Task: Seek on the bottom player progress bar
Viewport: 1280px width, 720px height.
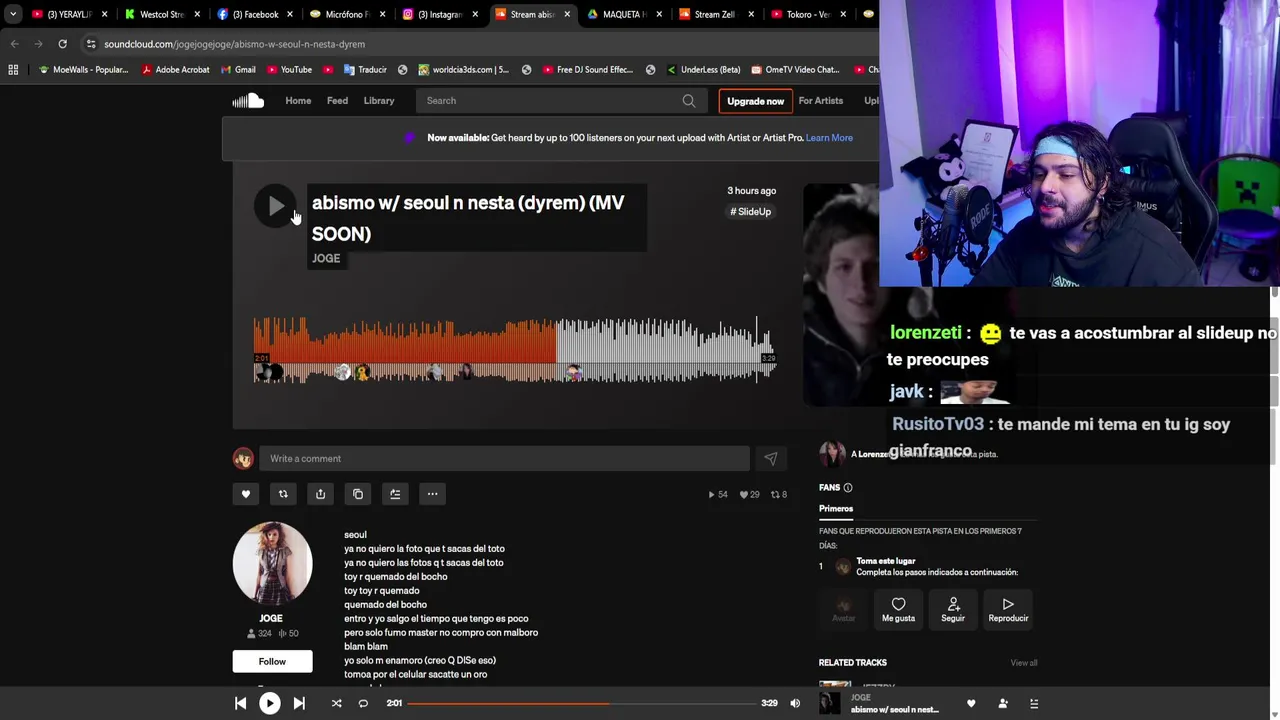Action: click(x=581, y=703)
